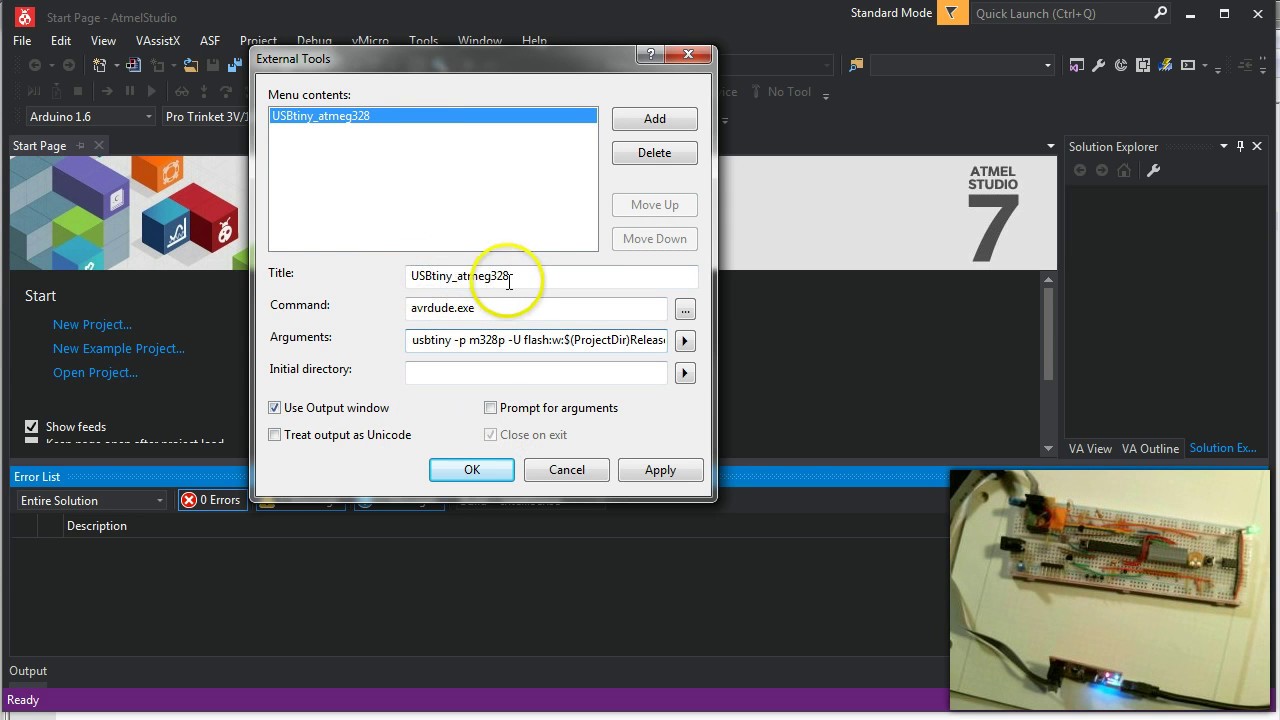This screenshot has height=720, width=1280.
Task: Click the Solution Explorer wrench Properties icon
Action: (x=1153, y=171)
